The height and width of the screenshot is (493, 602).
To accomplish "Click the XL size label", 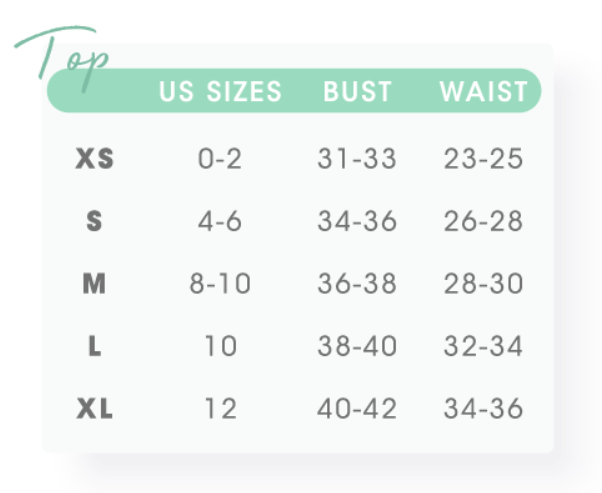I will click(x=94, y=408).
